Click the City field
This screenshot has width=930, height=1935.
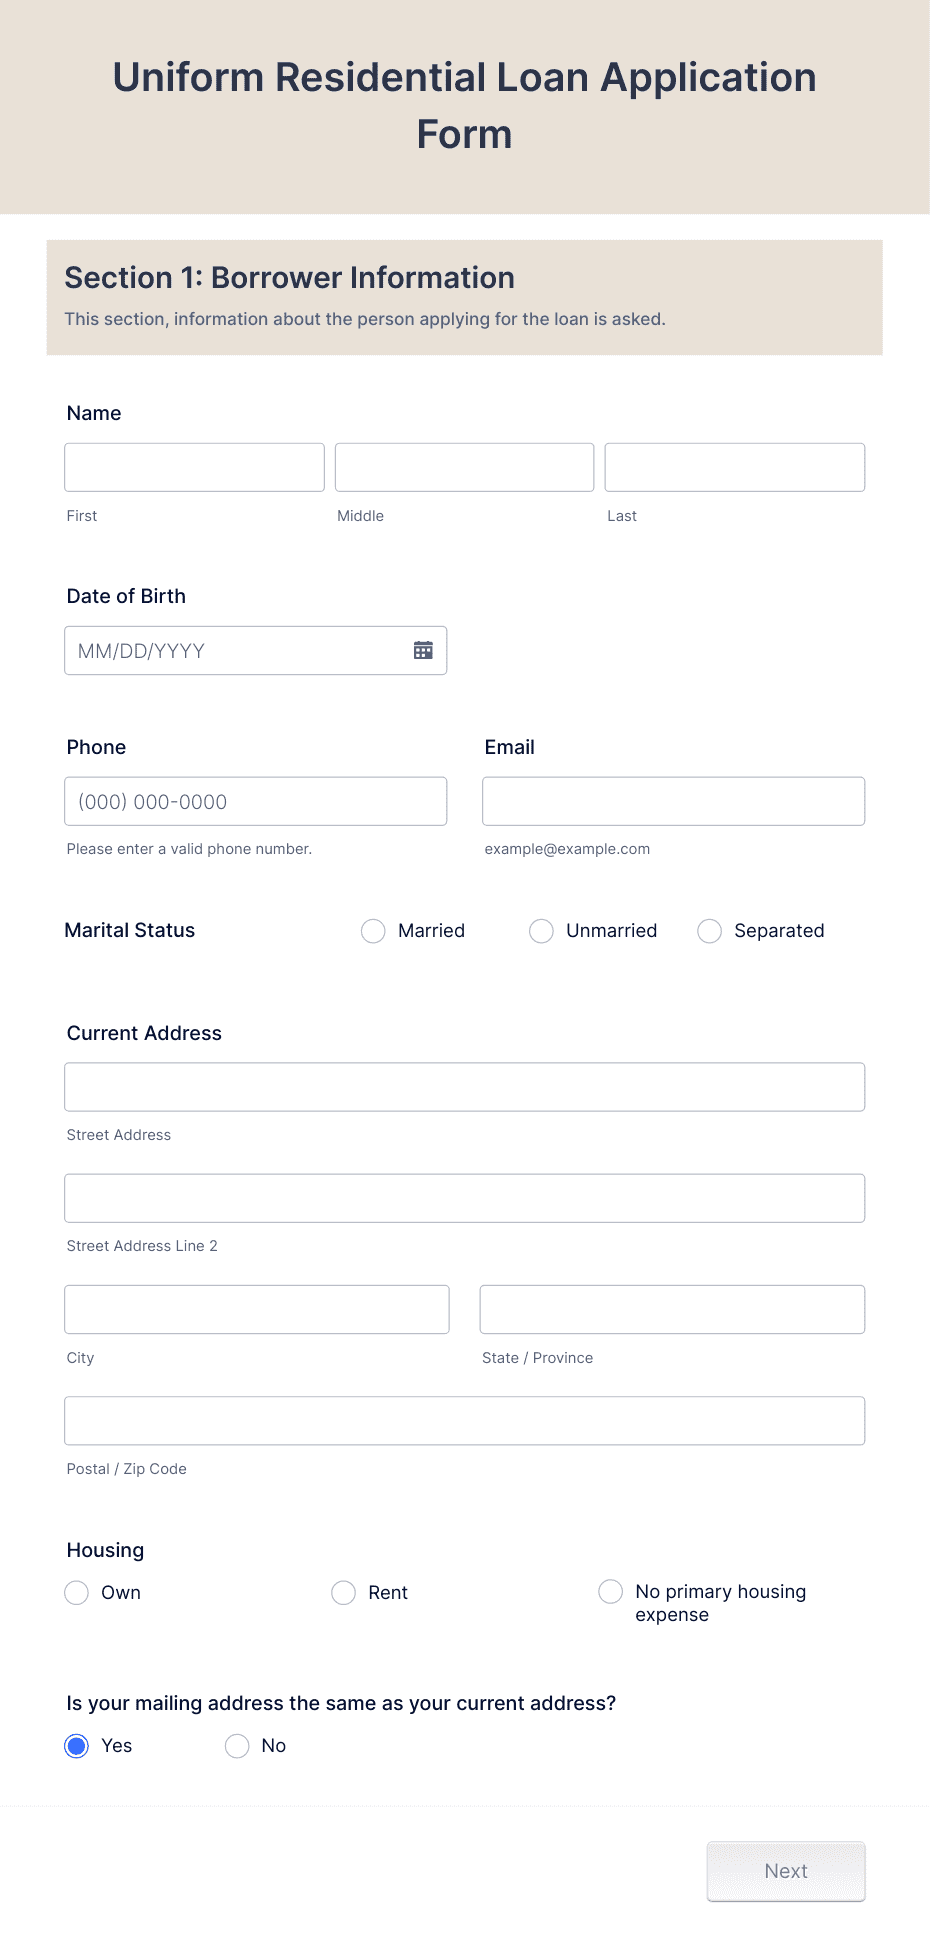click(256, 1308)
